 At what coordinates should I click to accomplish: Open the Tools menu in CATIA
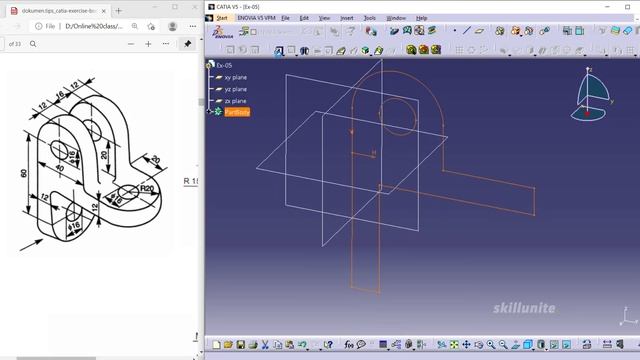coord(369,18)
